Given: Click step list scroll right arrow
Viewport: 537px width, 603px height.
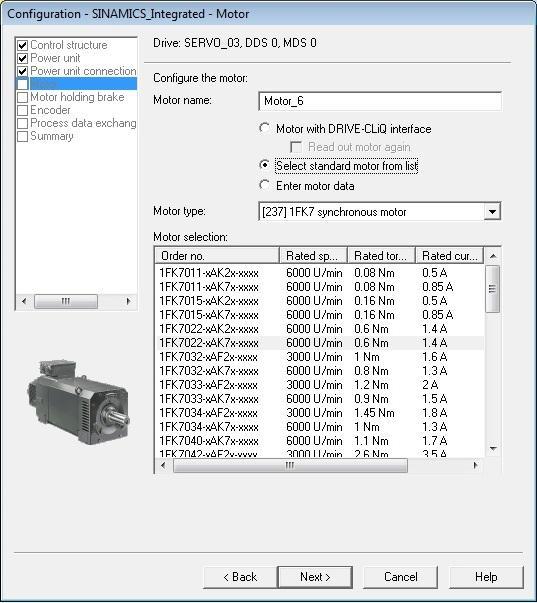Looking at the screenshot, I should tap(128, 301).
